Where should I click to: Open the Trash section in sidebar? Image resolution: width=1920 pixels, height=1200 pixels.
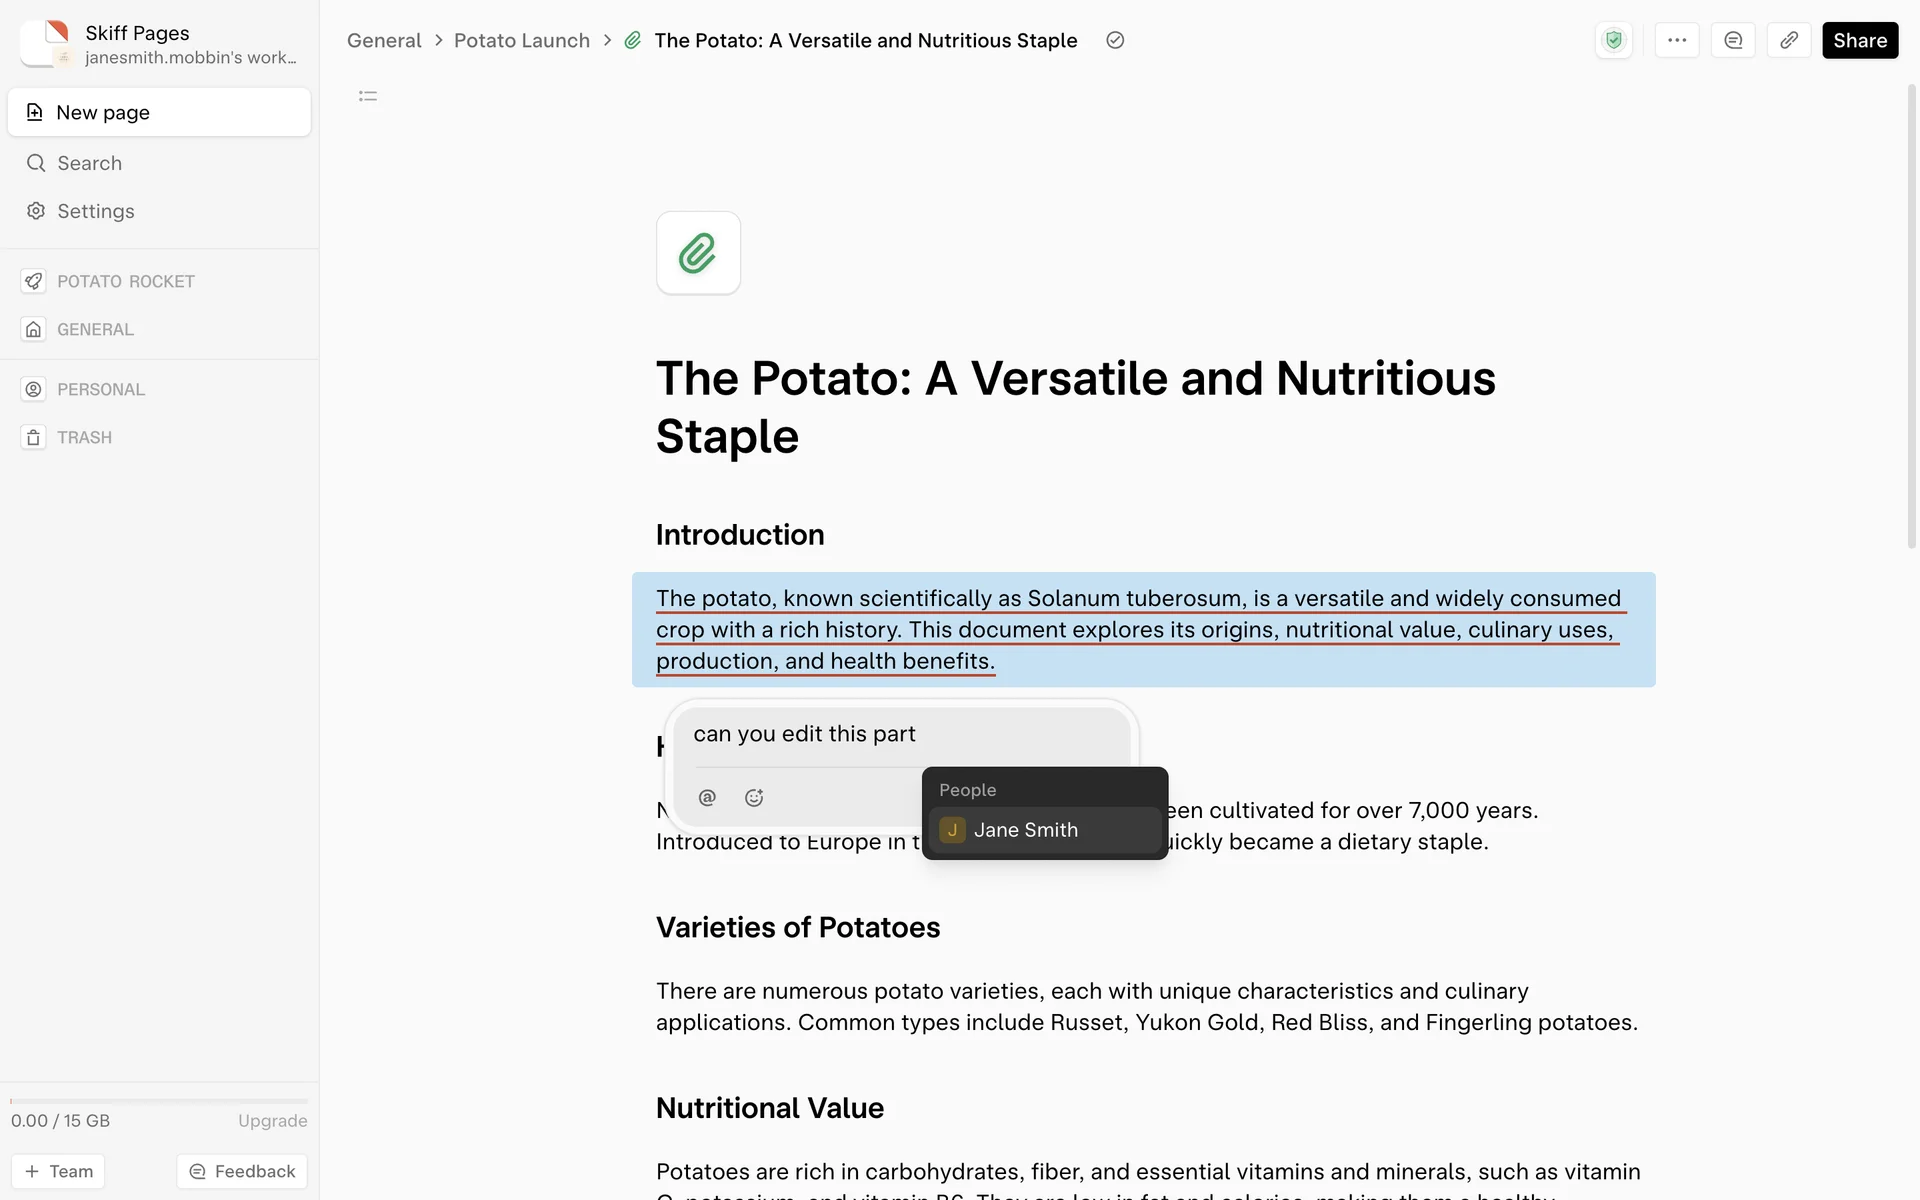[84, 437]
